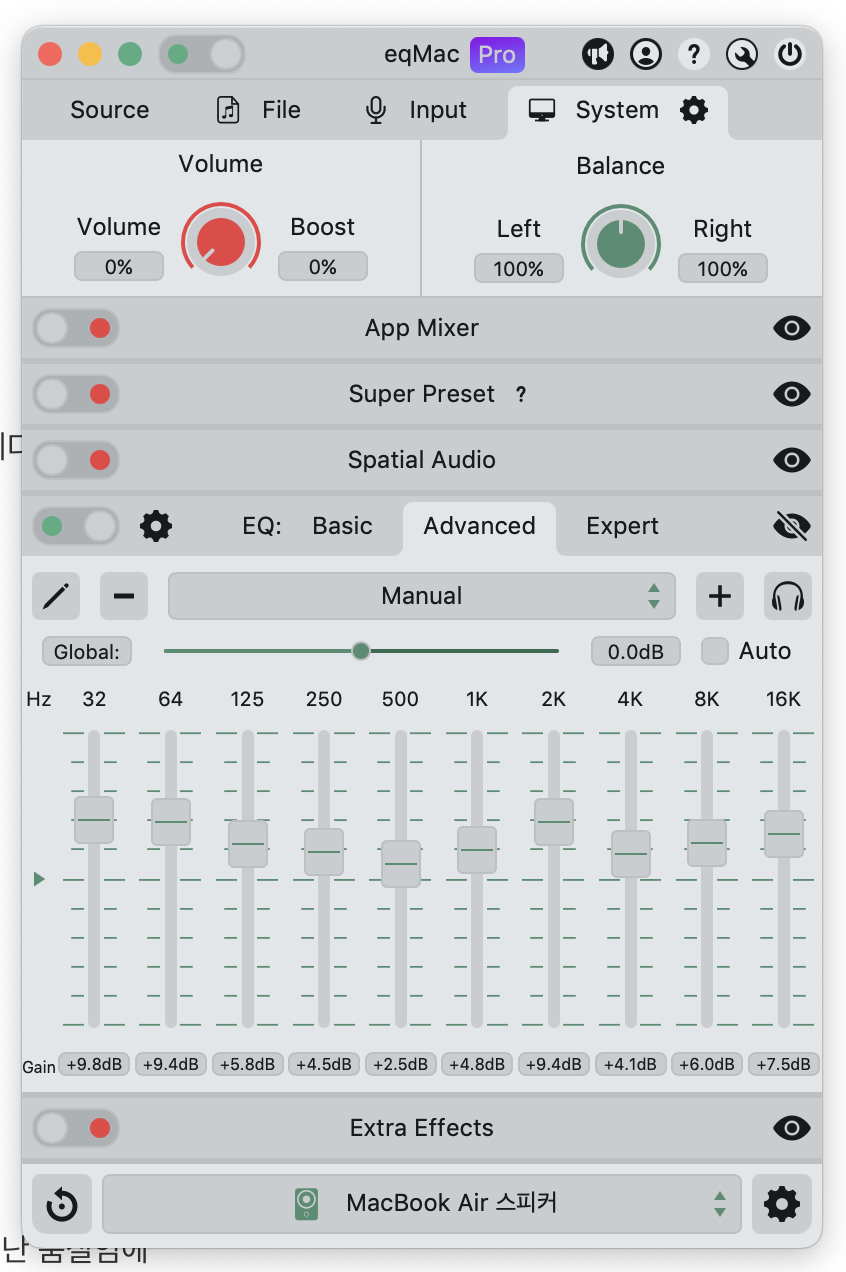Switch to Expert EQ tab
The width and height of the screenshot is (846, 1272).
click(622, 526)
